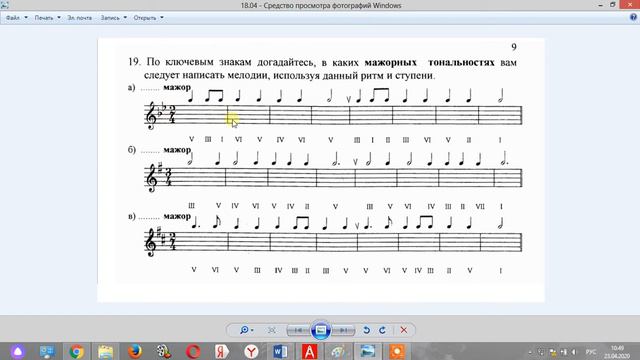Show hidden tray icons arrow
Viewport: 640px width, 360px height.
click(530, 352)
